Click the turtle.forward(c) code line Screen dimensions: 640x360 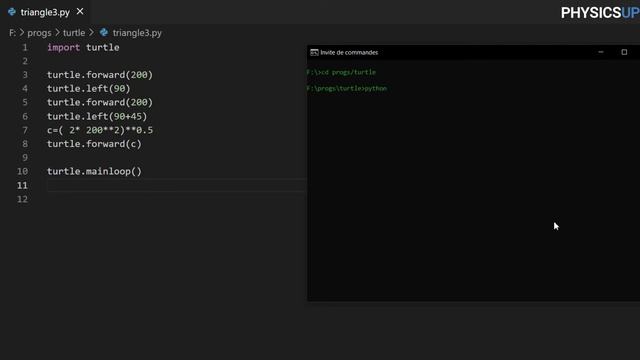click(x=94, y=144)
